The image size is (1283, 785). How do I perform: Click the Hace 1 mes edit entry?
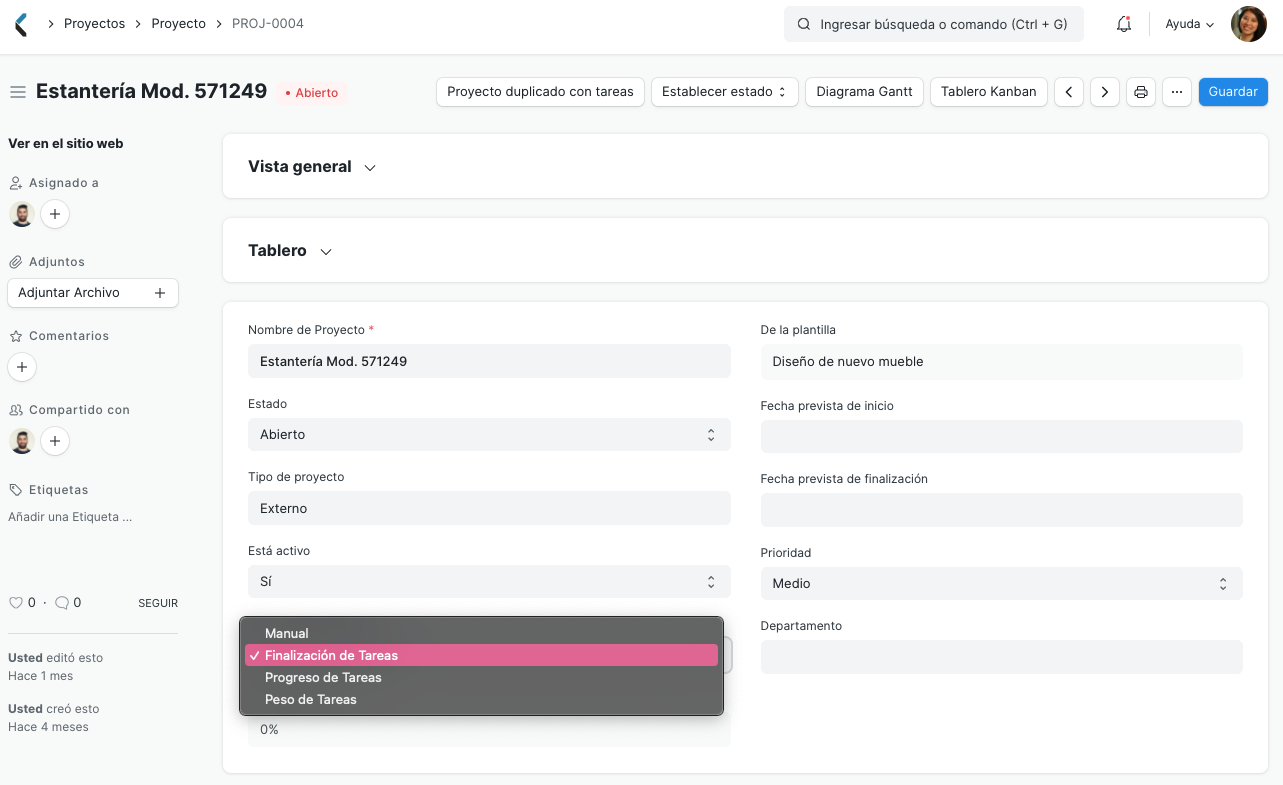pyautogui.click(x=41, y=676)
